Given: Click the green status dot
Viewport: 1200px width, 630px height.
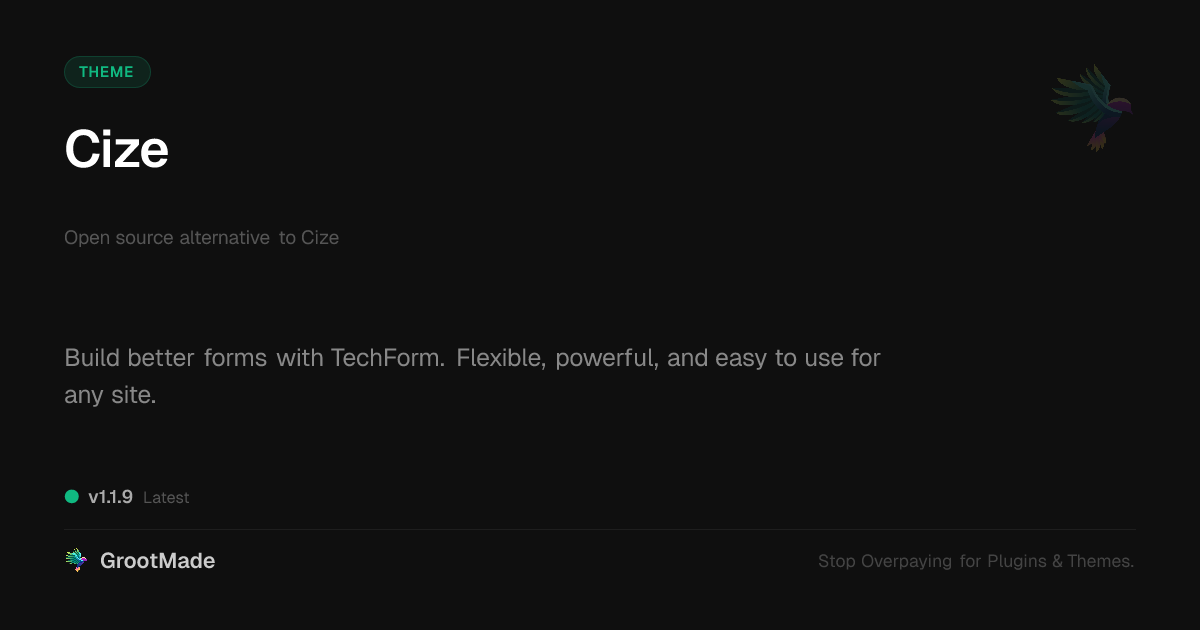Looking at the screenshot, I should point(72,496).
